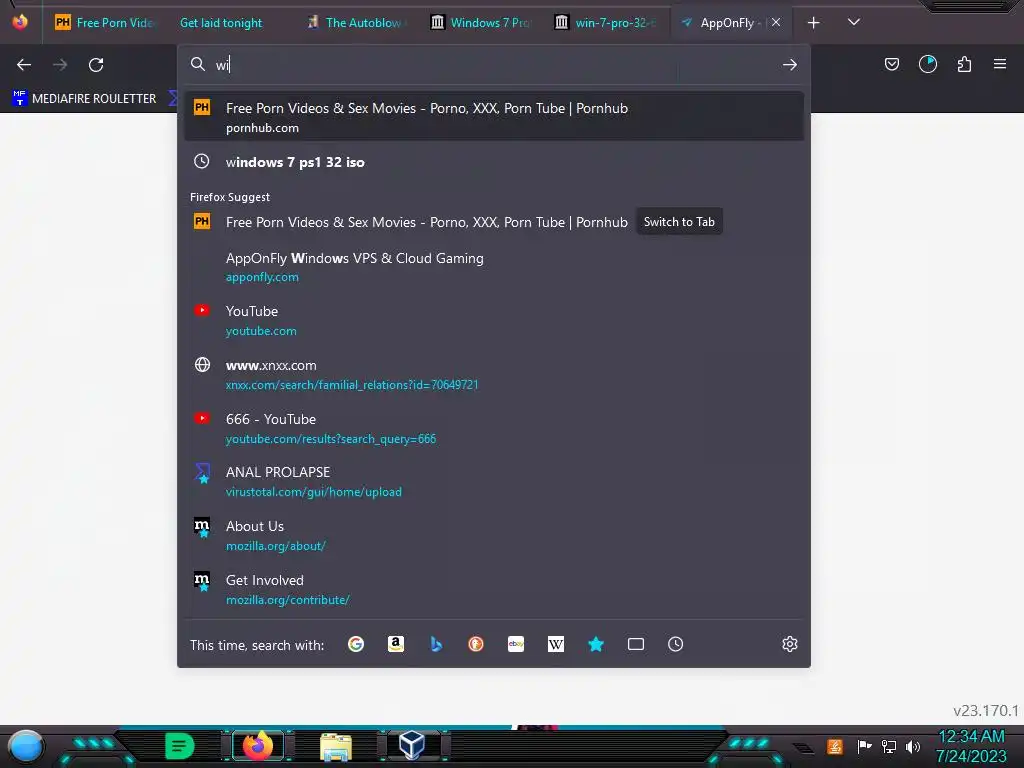This screenshot has width=1024, height=768.
Task: Search this time with Amazon
Action: tap(396, 645)
